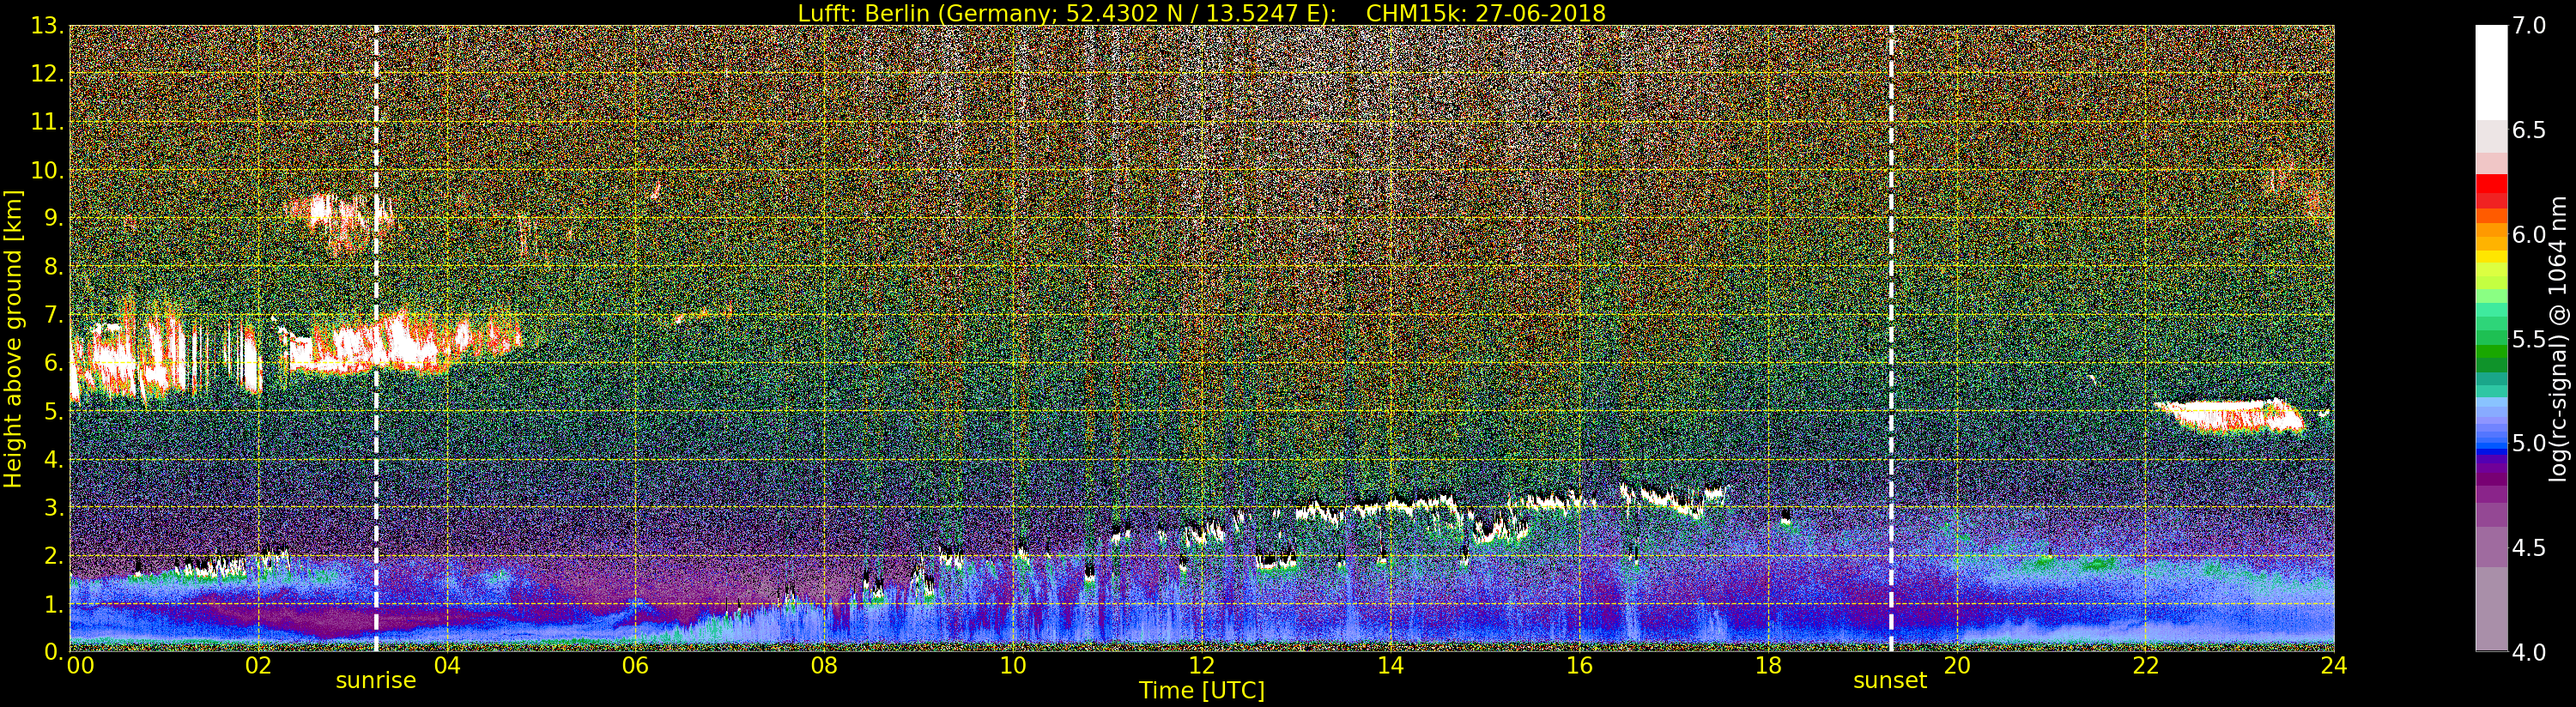
Task: Click the x-axis tick label '12'
Action: 1202,666
